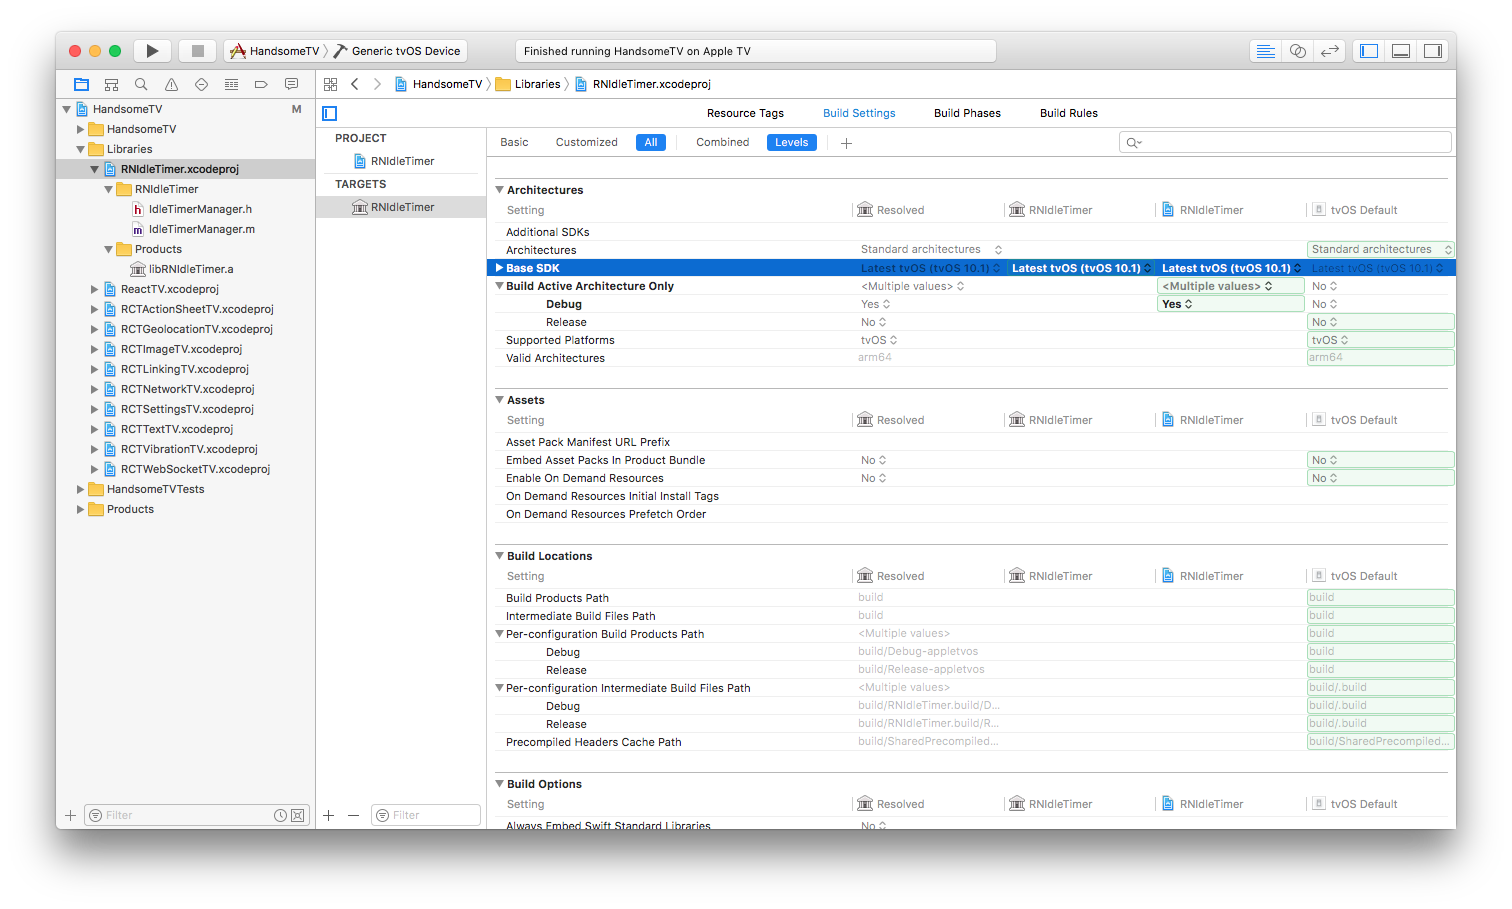Expand the Base SDK row
This screenshot has height=909, width=1512.
[499, 268]
